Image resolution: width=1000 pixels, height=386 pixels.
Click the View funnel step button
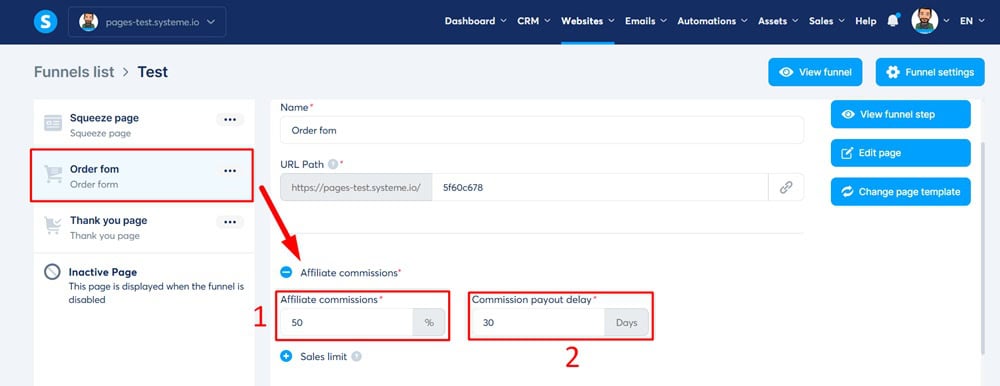point(901,114)
